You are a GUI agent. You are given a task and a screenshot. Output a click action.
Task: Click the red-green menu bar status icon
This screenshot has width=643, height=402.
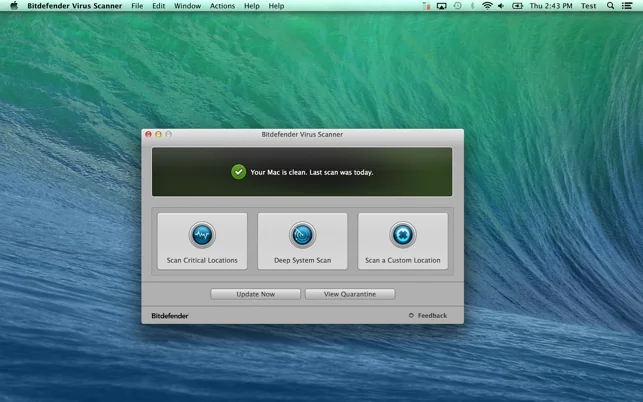pyautogui.click(x=426, y=6)
